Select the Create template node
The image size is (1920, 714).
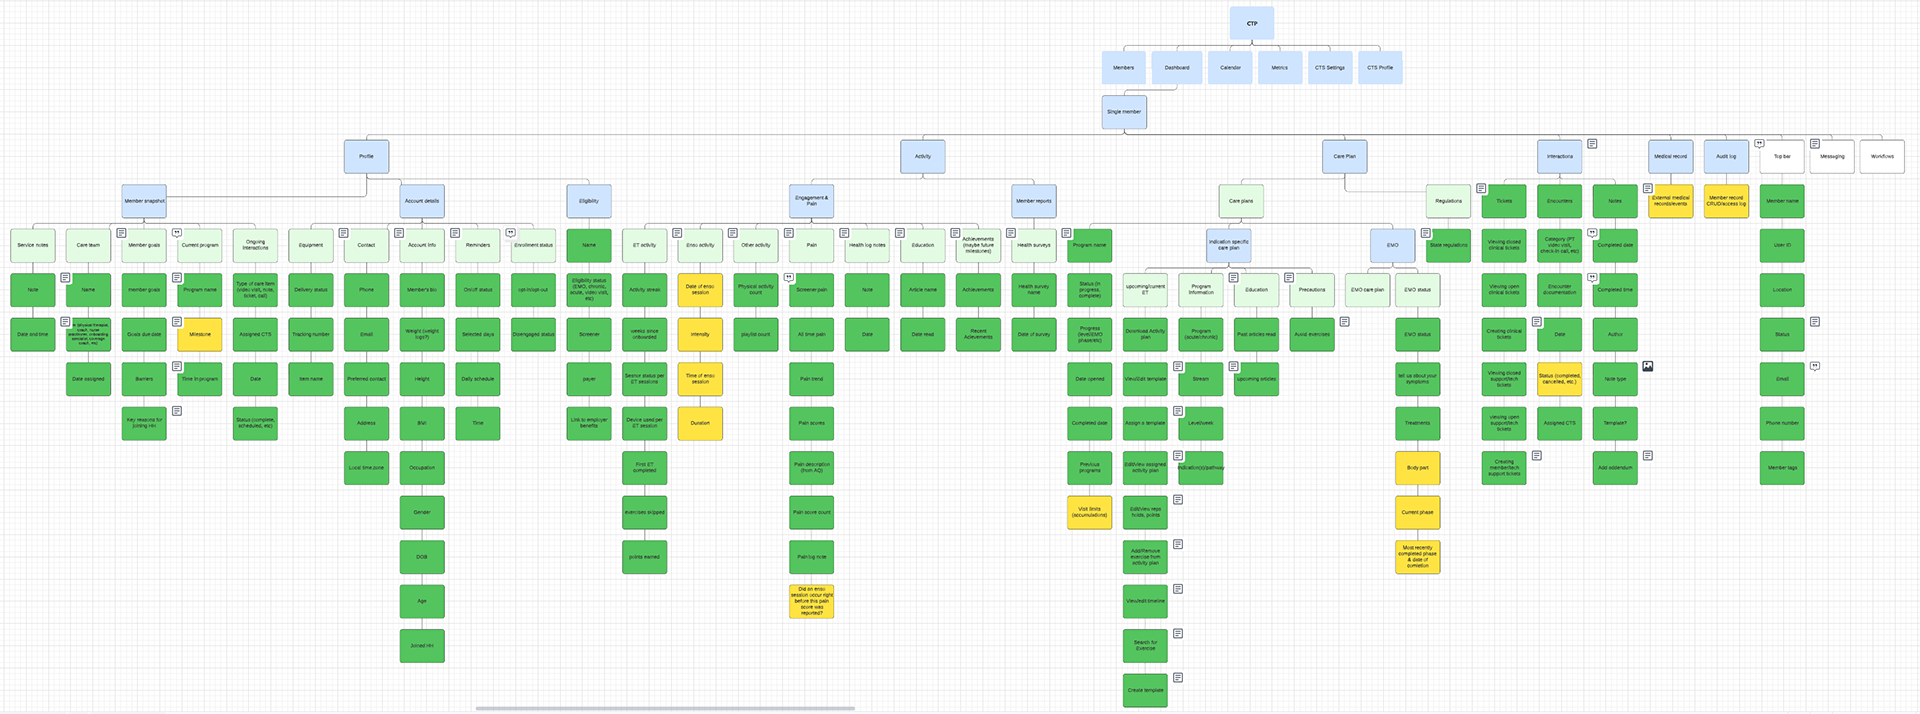coord(1146,691)
